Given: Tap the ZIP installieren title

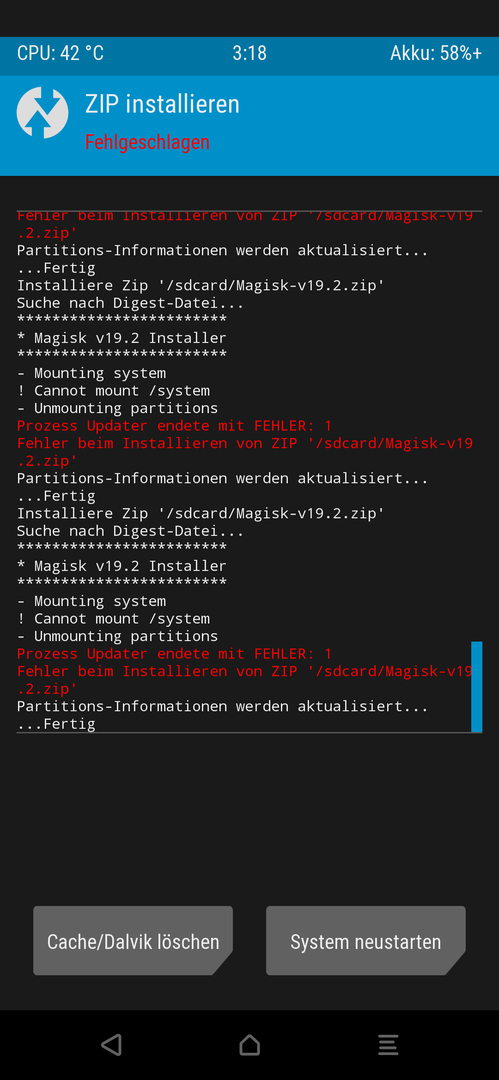Looking at the screenshot, I should [x=163, y=104].
